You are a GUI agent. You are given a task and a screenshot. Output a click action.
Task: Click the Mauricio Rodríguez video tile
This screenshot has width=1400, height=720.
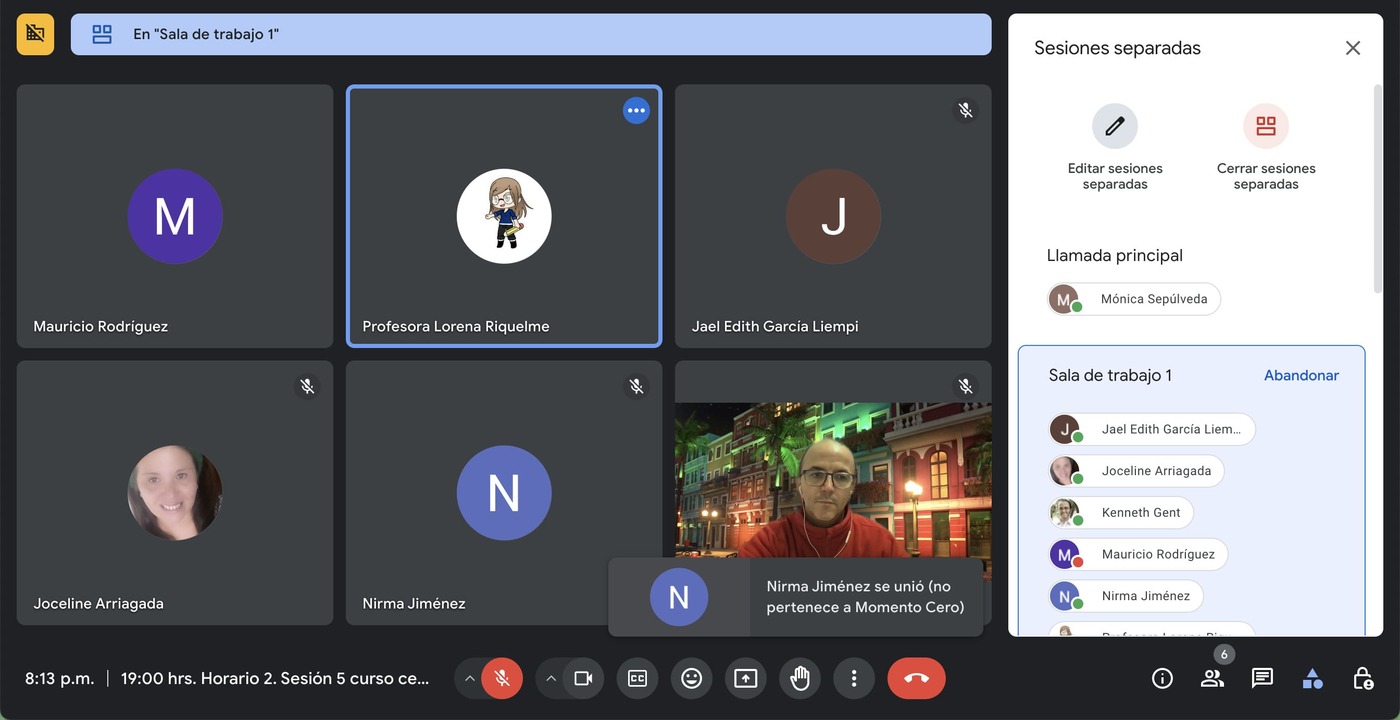tap(175, 216)
